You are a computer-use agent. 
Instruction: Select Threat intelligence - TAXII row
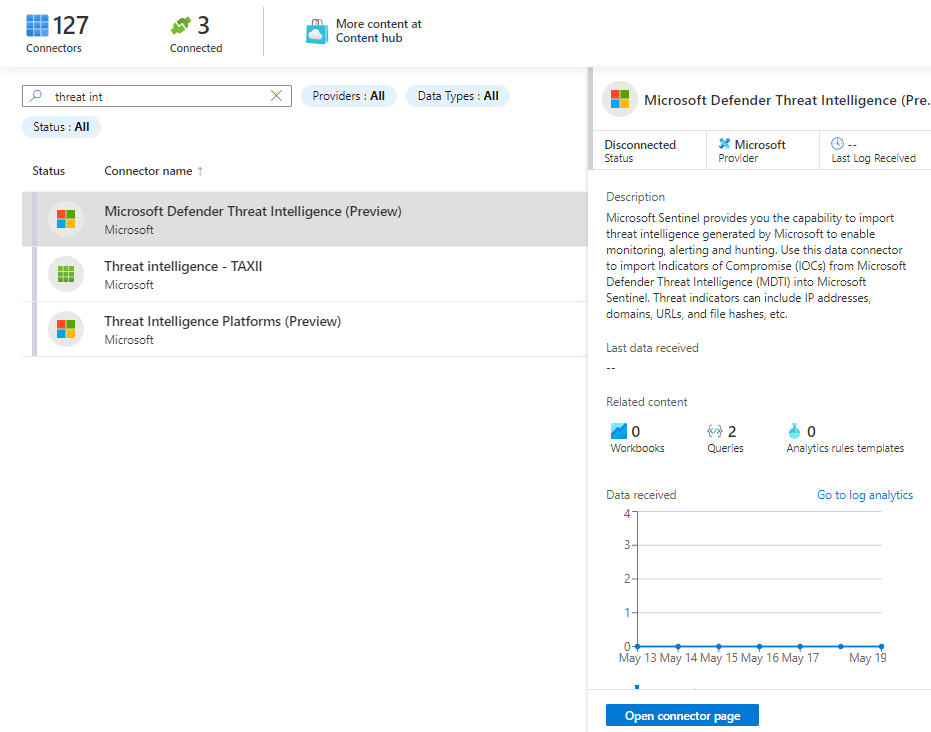pyautogui.click(x=300, y=274)
